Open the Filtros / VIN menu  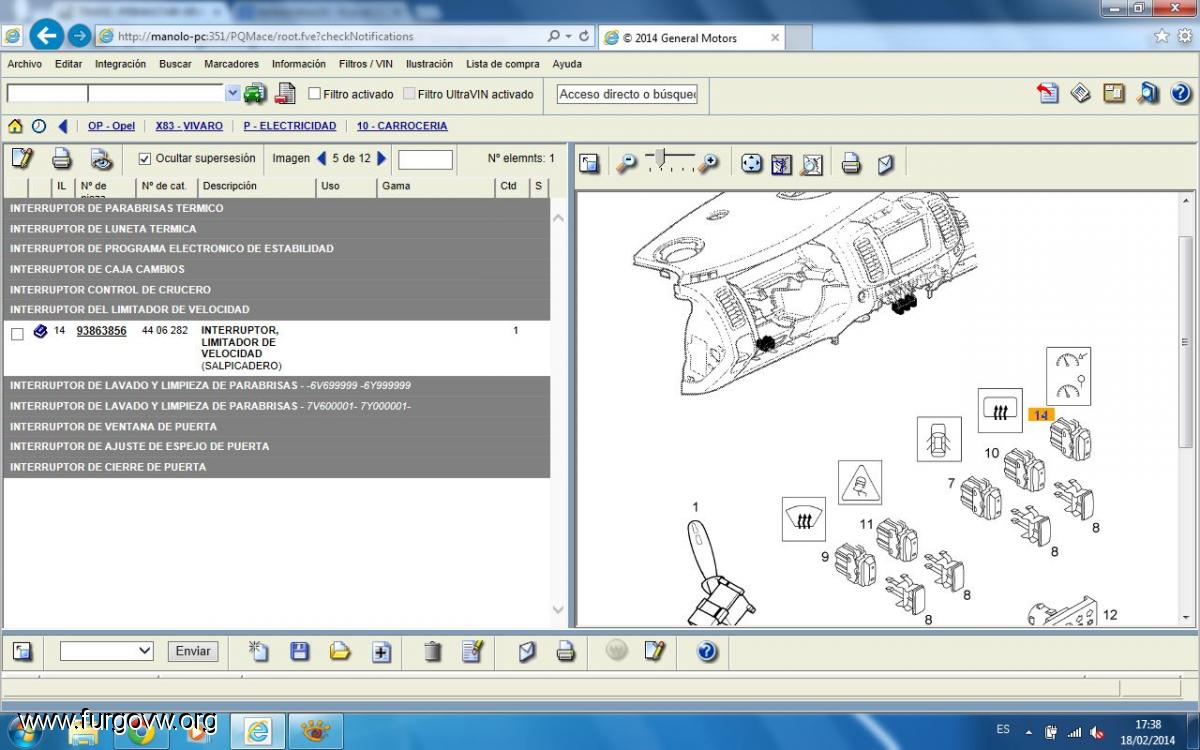tap(366, 64)
